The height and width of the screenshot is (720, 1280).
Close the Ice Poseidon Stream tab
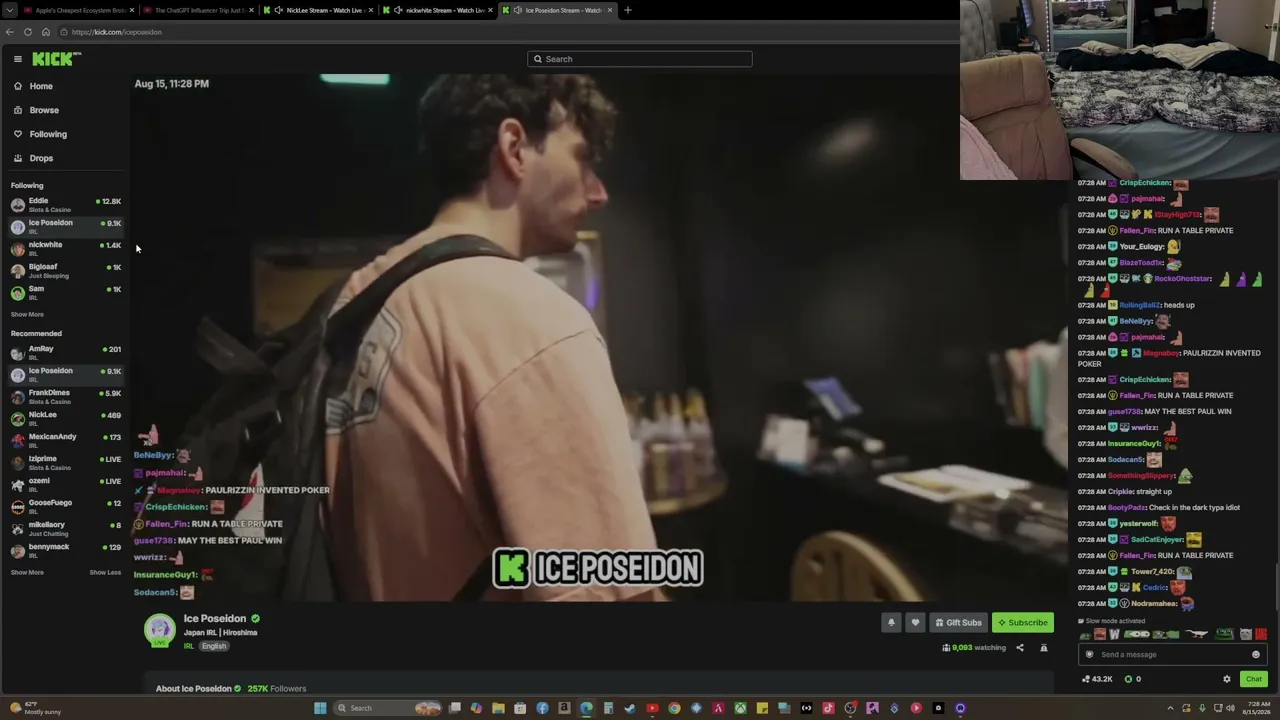tap(611, 10)
